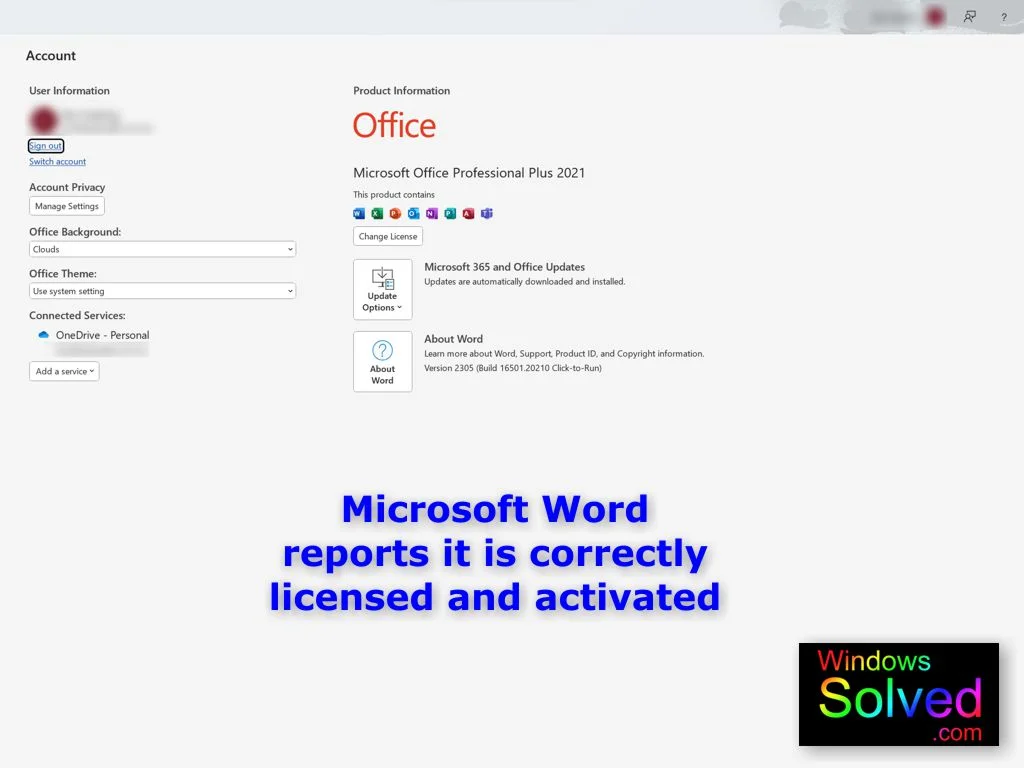The image size is (1024, 768).
Task: Click the Word app icon
Action: [359, 214]
